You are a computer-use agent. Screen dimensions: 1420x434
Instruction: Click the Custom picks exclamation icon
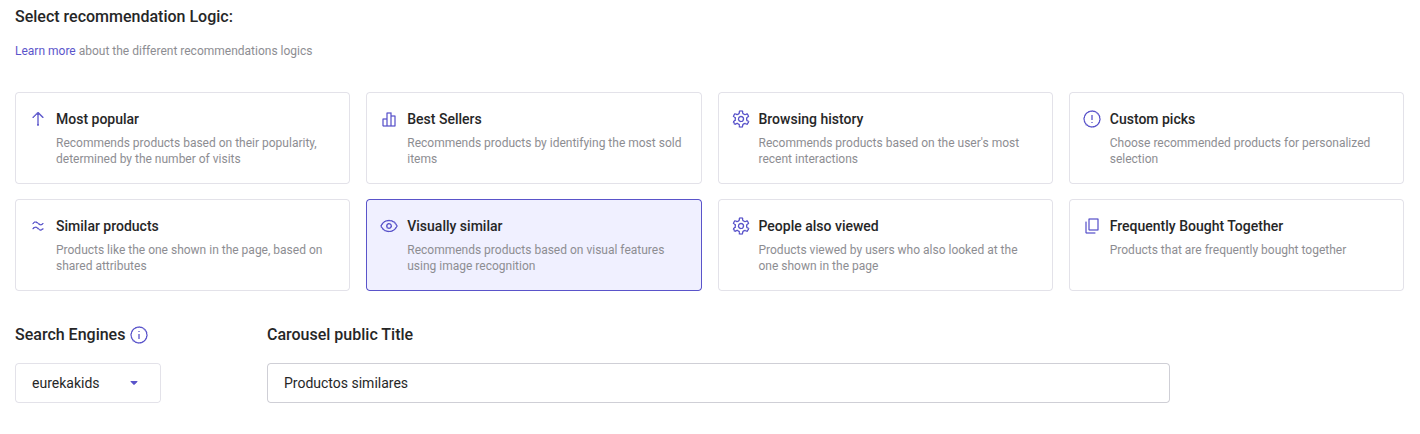pos(1091,119)
